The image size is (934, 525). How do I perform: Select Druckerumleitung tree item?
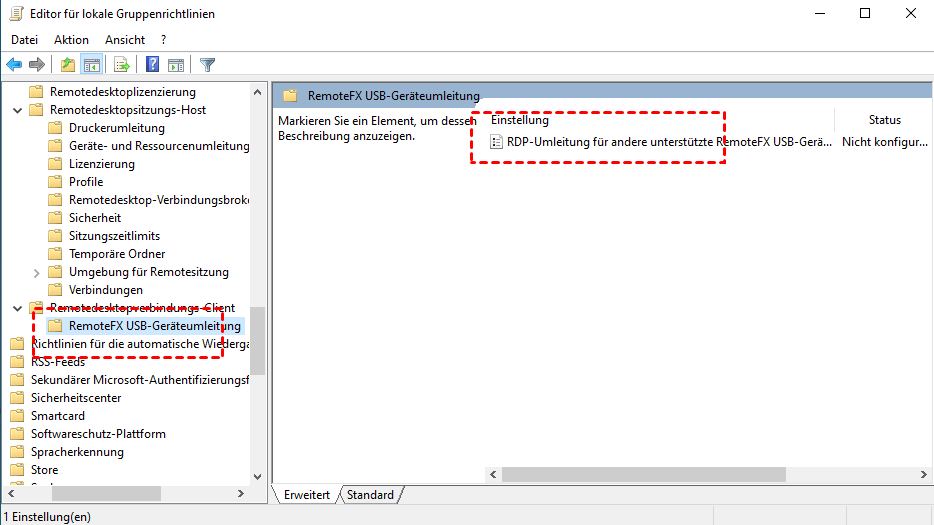[x=117, y=128]
